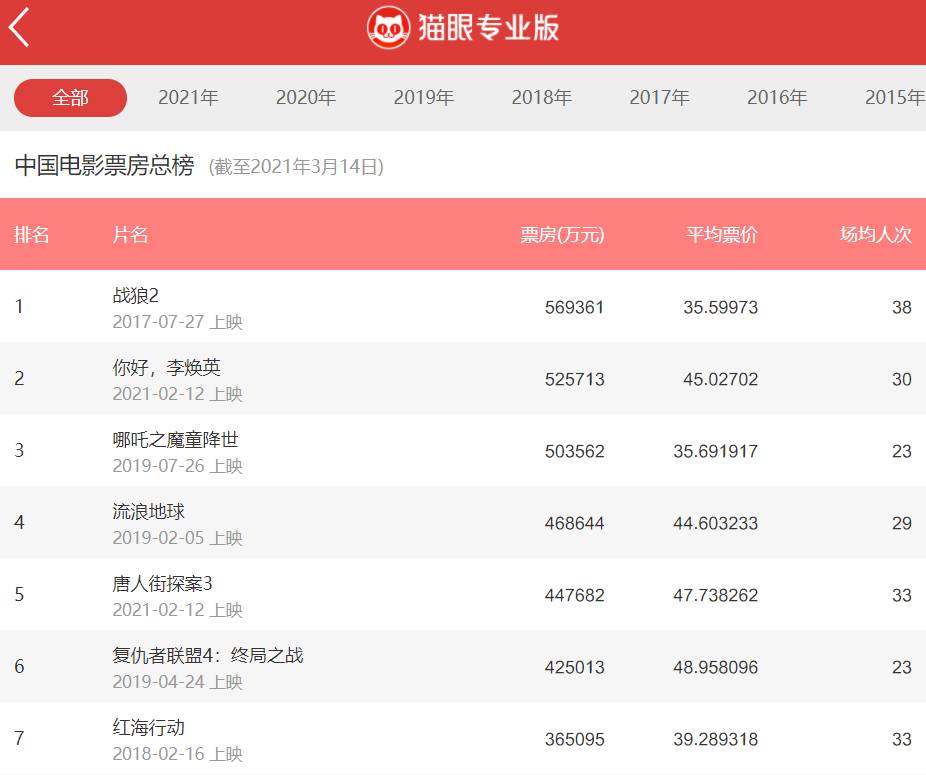
Task: View the 2019年 yearly rankings
Action: (x=425, y=97)
